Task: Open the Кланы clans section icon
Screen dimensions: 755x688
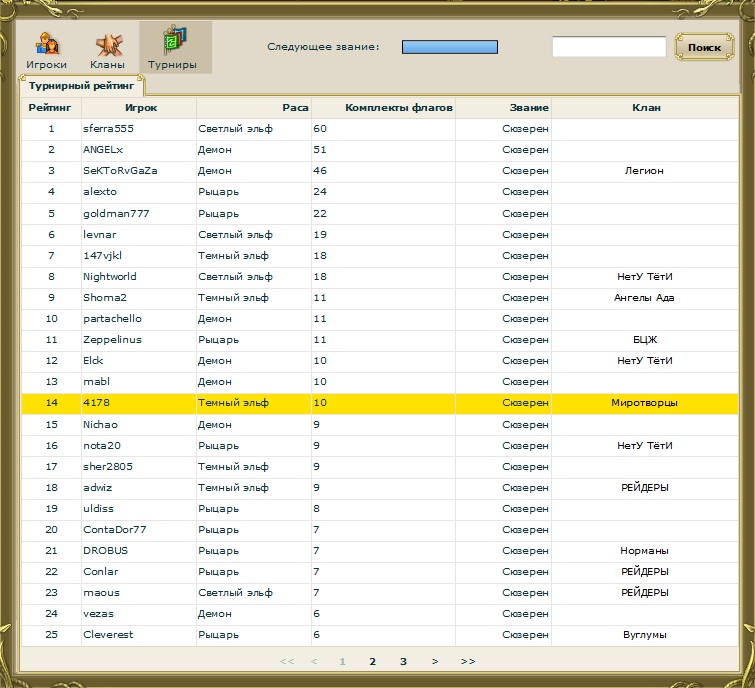Action: pyautogui.click(x=108, y=45)
